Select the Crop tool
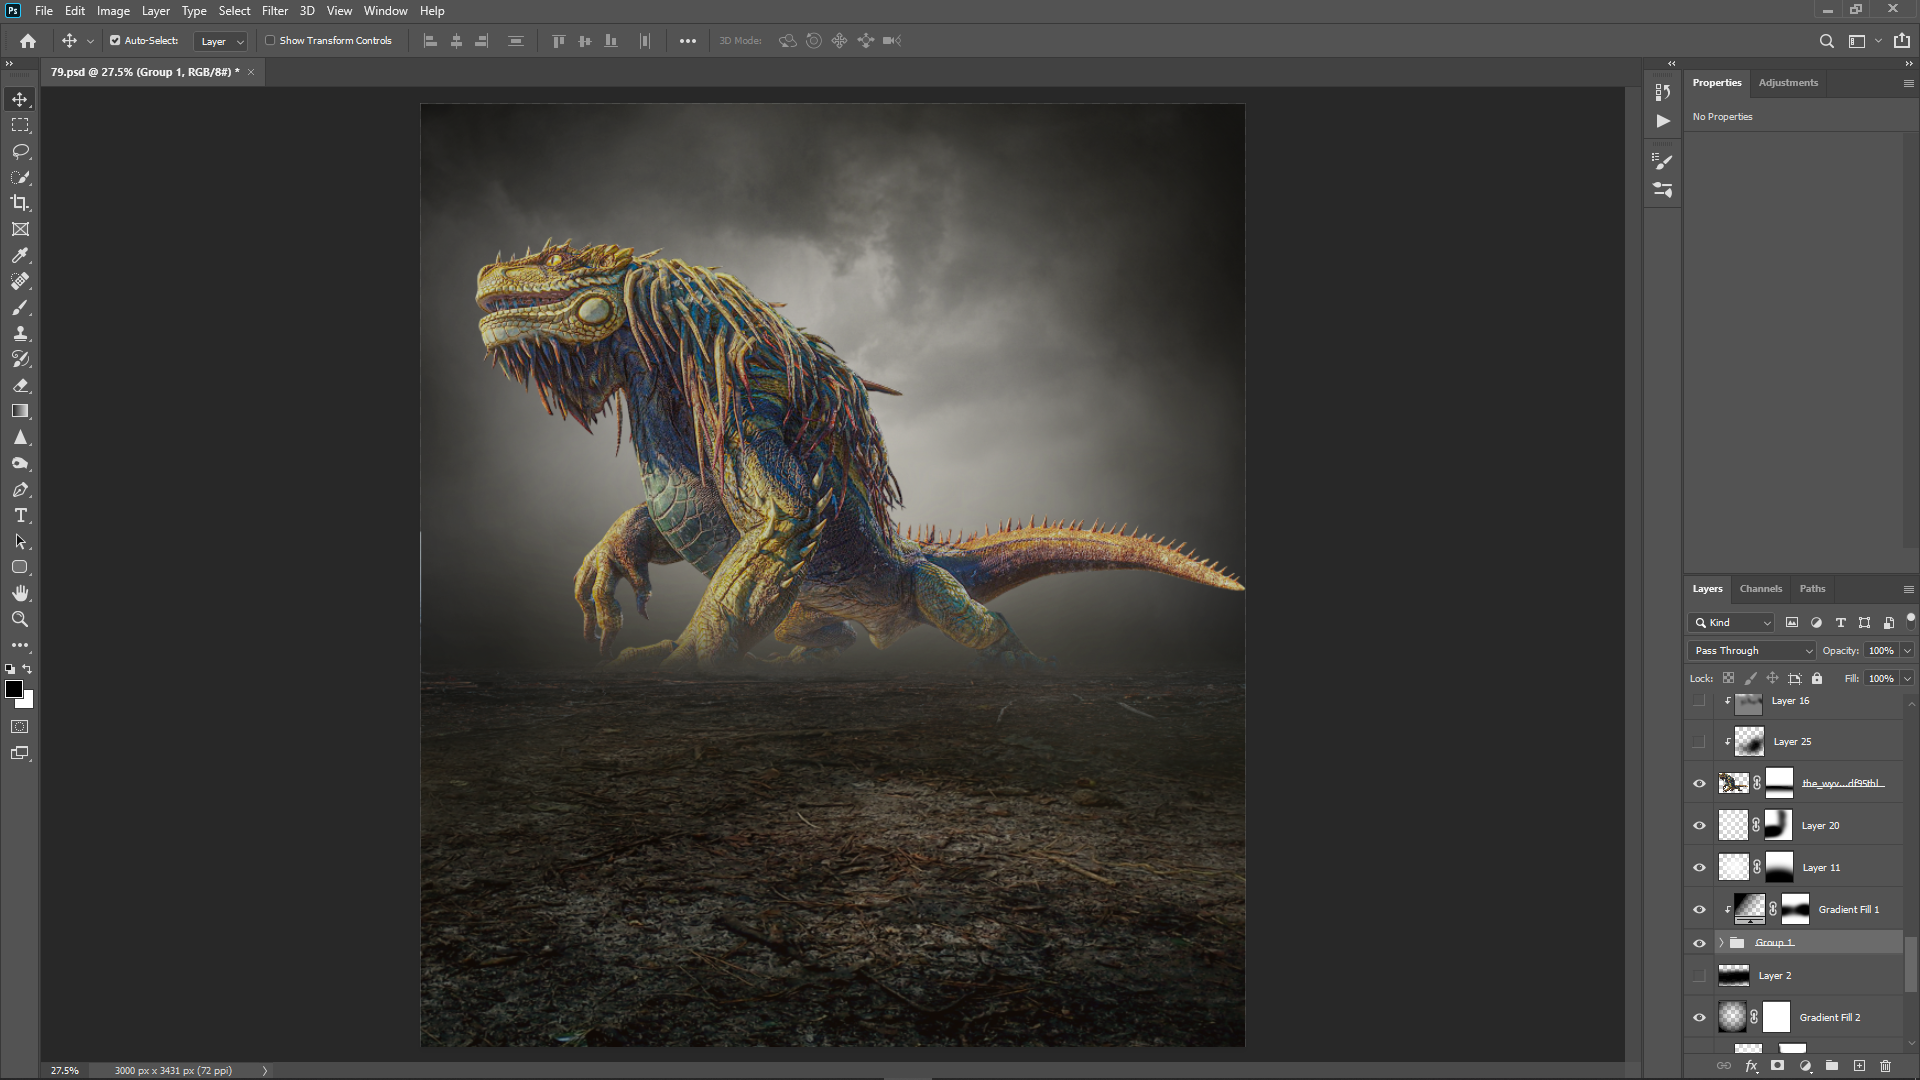Screen dimensions: 1920x1080 pyautogui.click(x=20, y=203)
